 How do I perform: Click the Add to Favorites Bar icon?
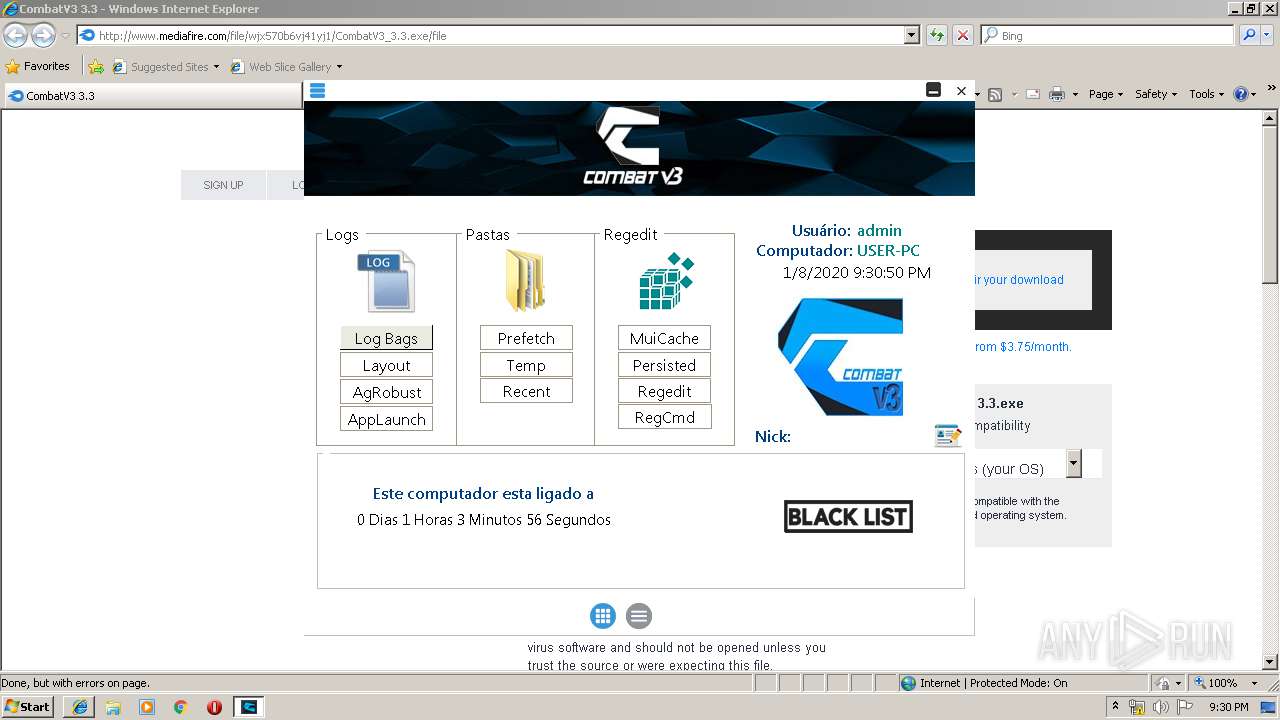click(96, 67)
